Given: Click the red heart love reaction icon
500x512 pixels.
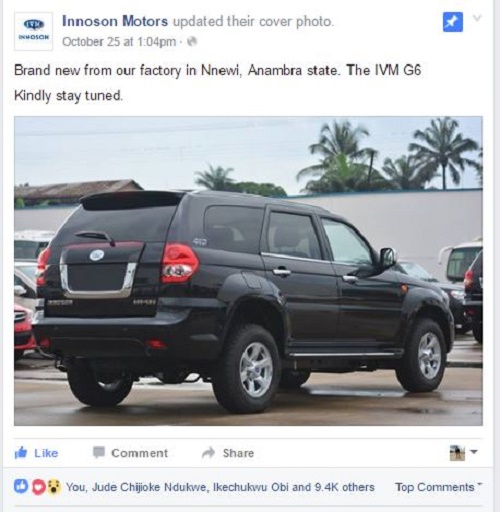Looking at the screenshot, I should click(38, 487).
